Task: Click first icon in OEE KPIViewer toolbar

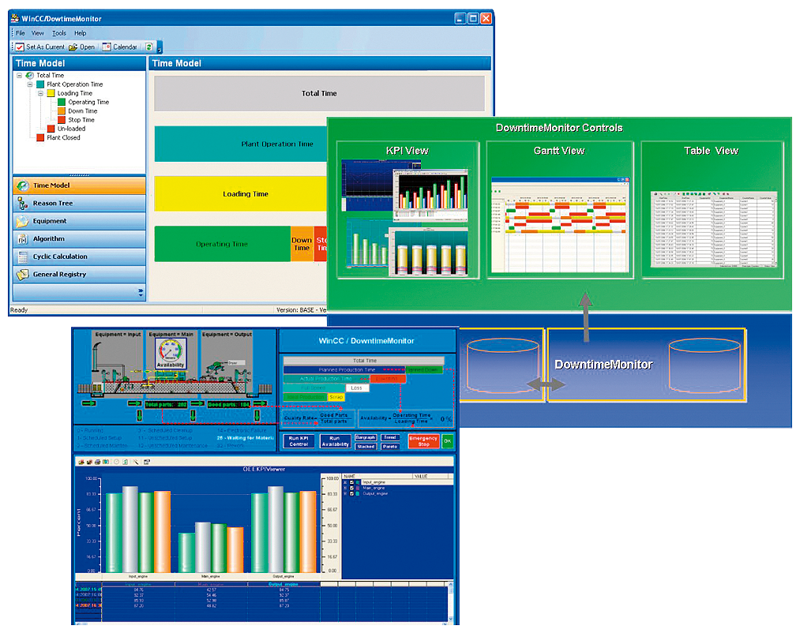Action: point(81,462)
